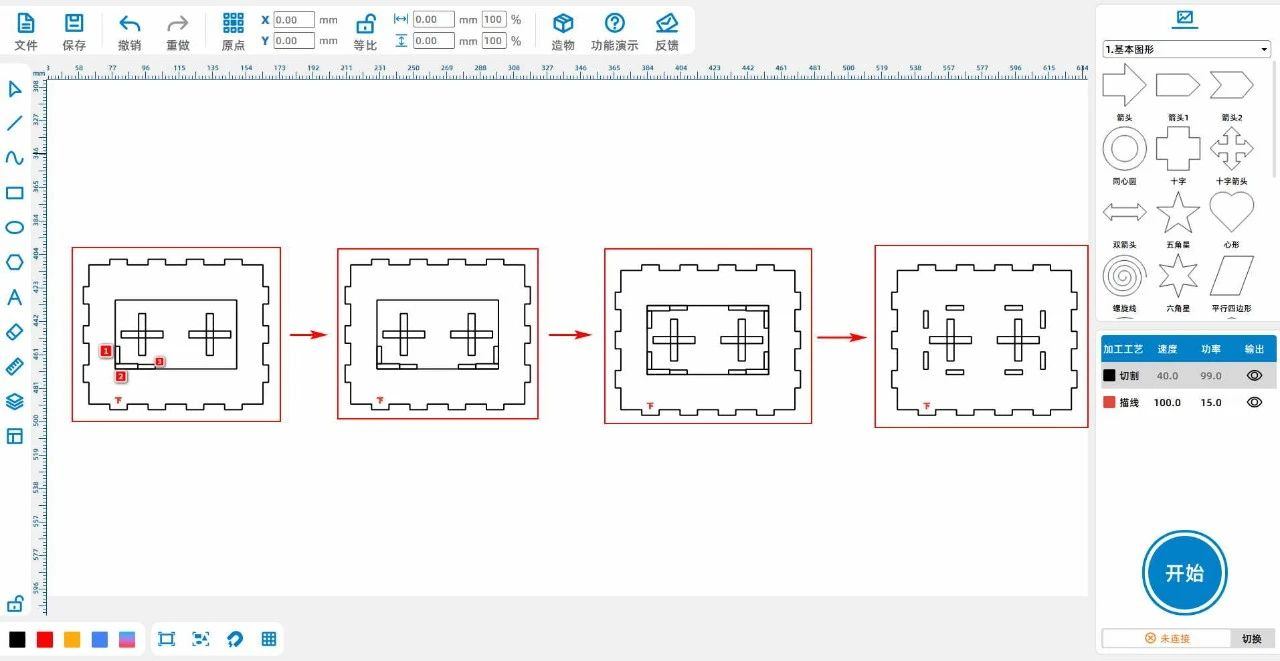Toggle the 等比 aspect ratio lock
This screenshot has height=661, width=1280.
pyautogui.click(x=366, y=24)
